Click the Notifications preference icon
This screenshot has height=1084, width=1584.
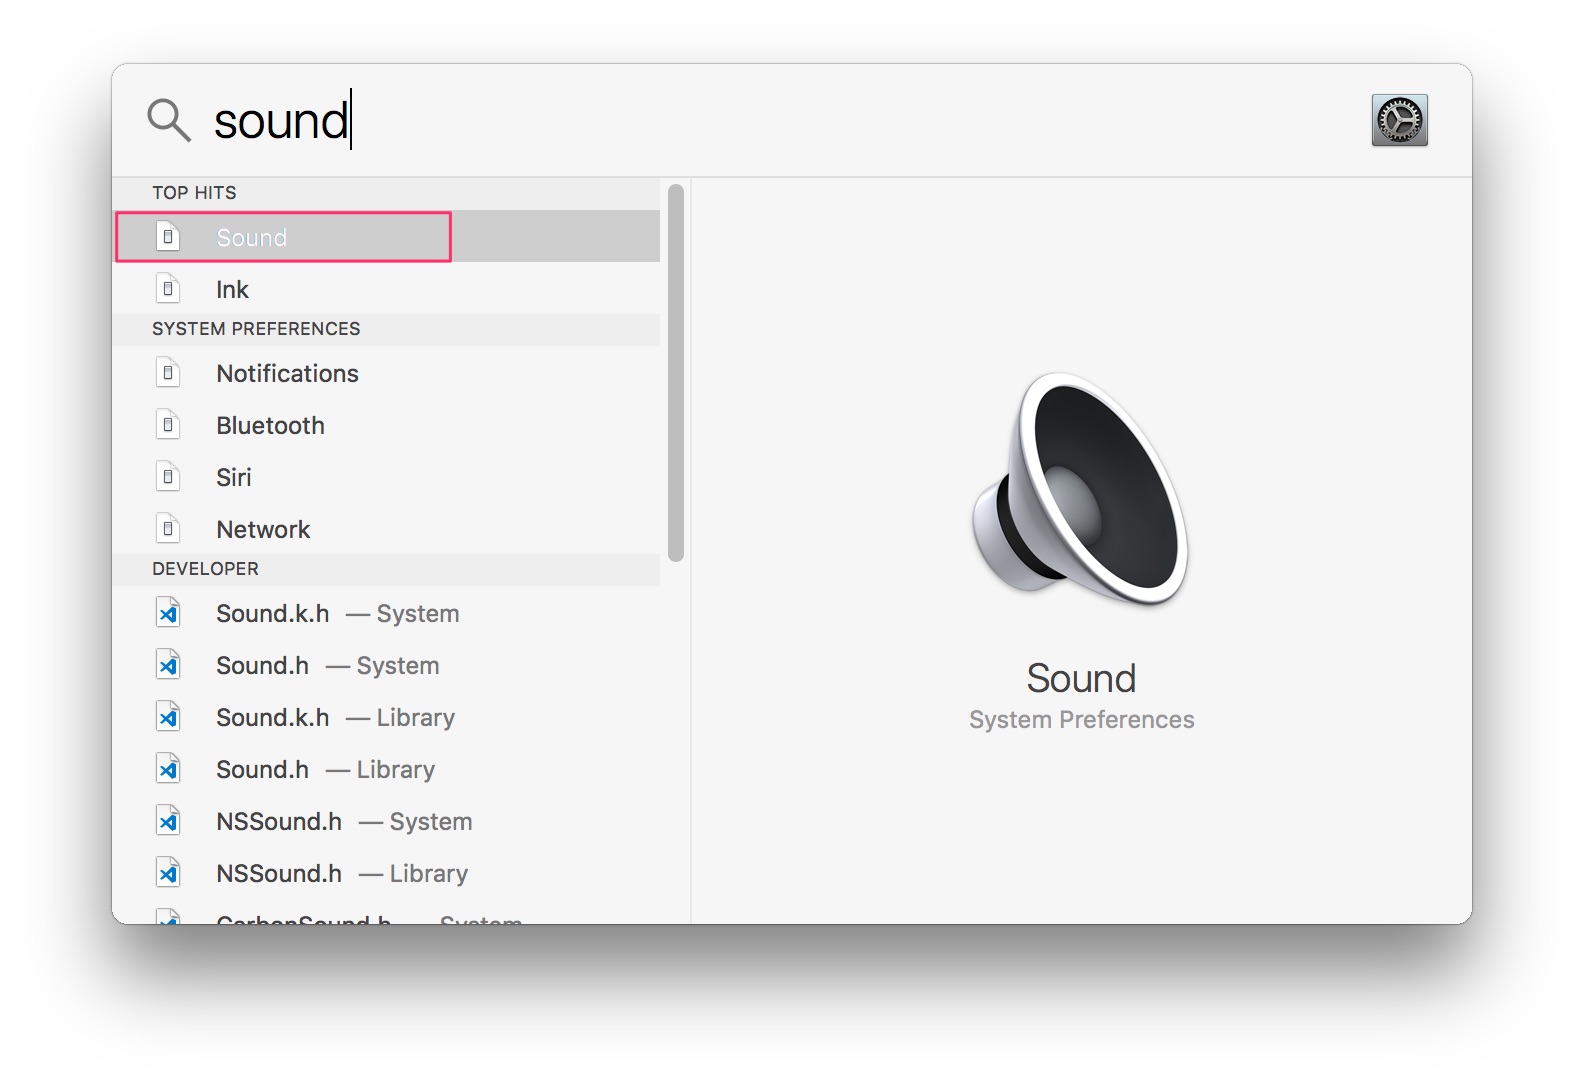[x=168, y=373]
